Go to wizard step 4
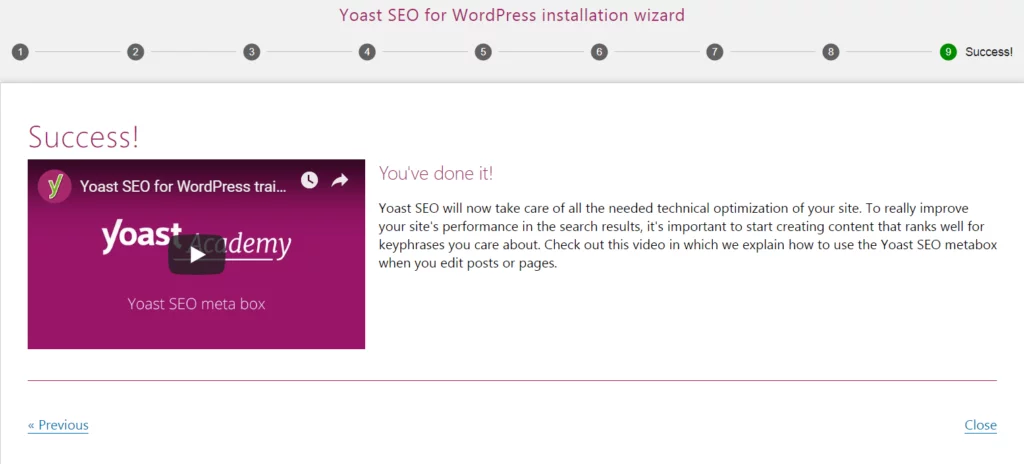 (x=367, y=52)
